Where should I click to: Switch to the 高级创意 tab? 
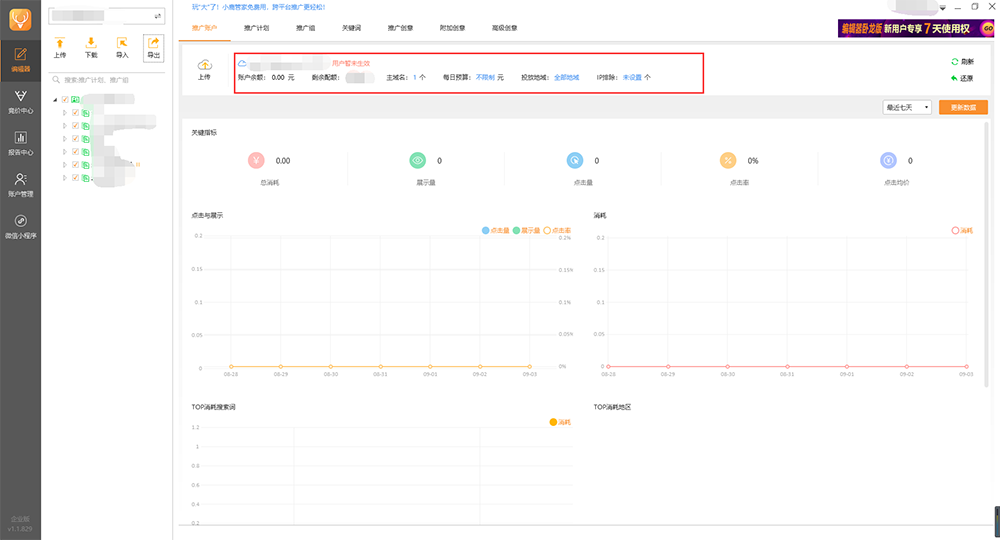coord(504,28)
